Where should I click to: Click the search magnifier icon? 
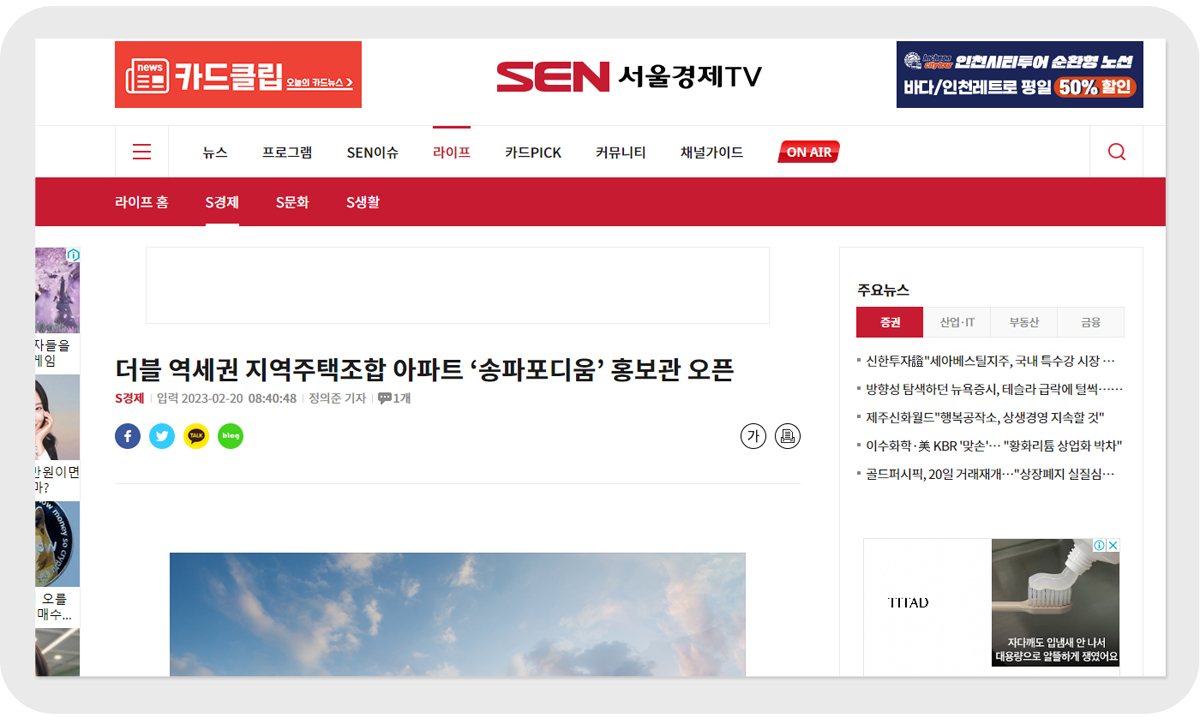[x=1117, y=152]
